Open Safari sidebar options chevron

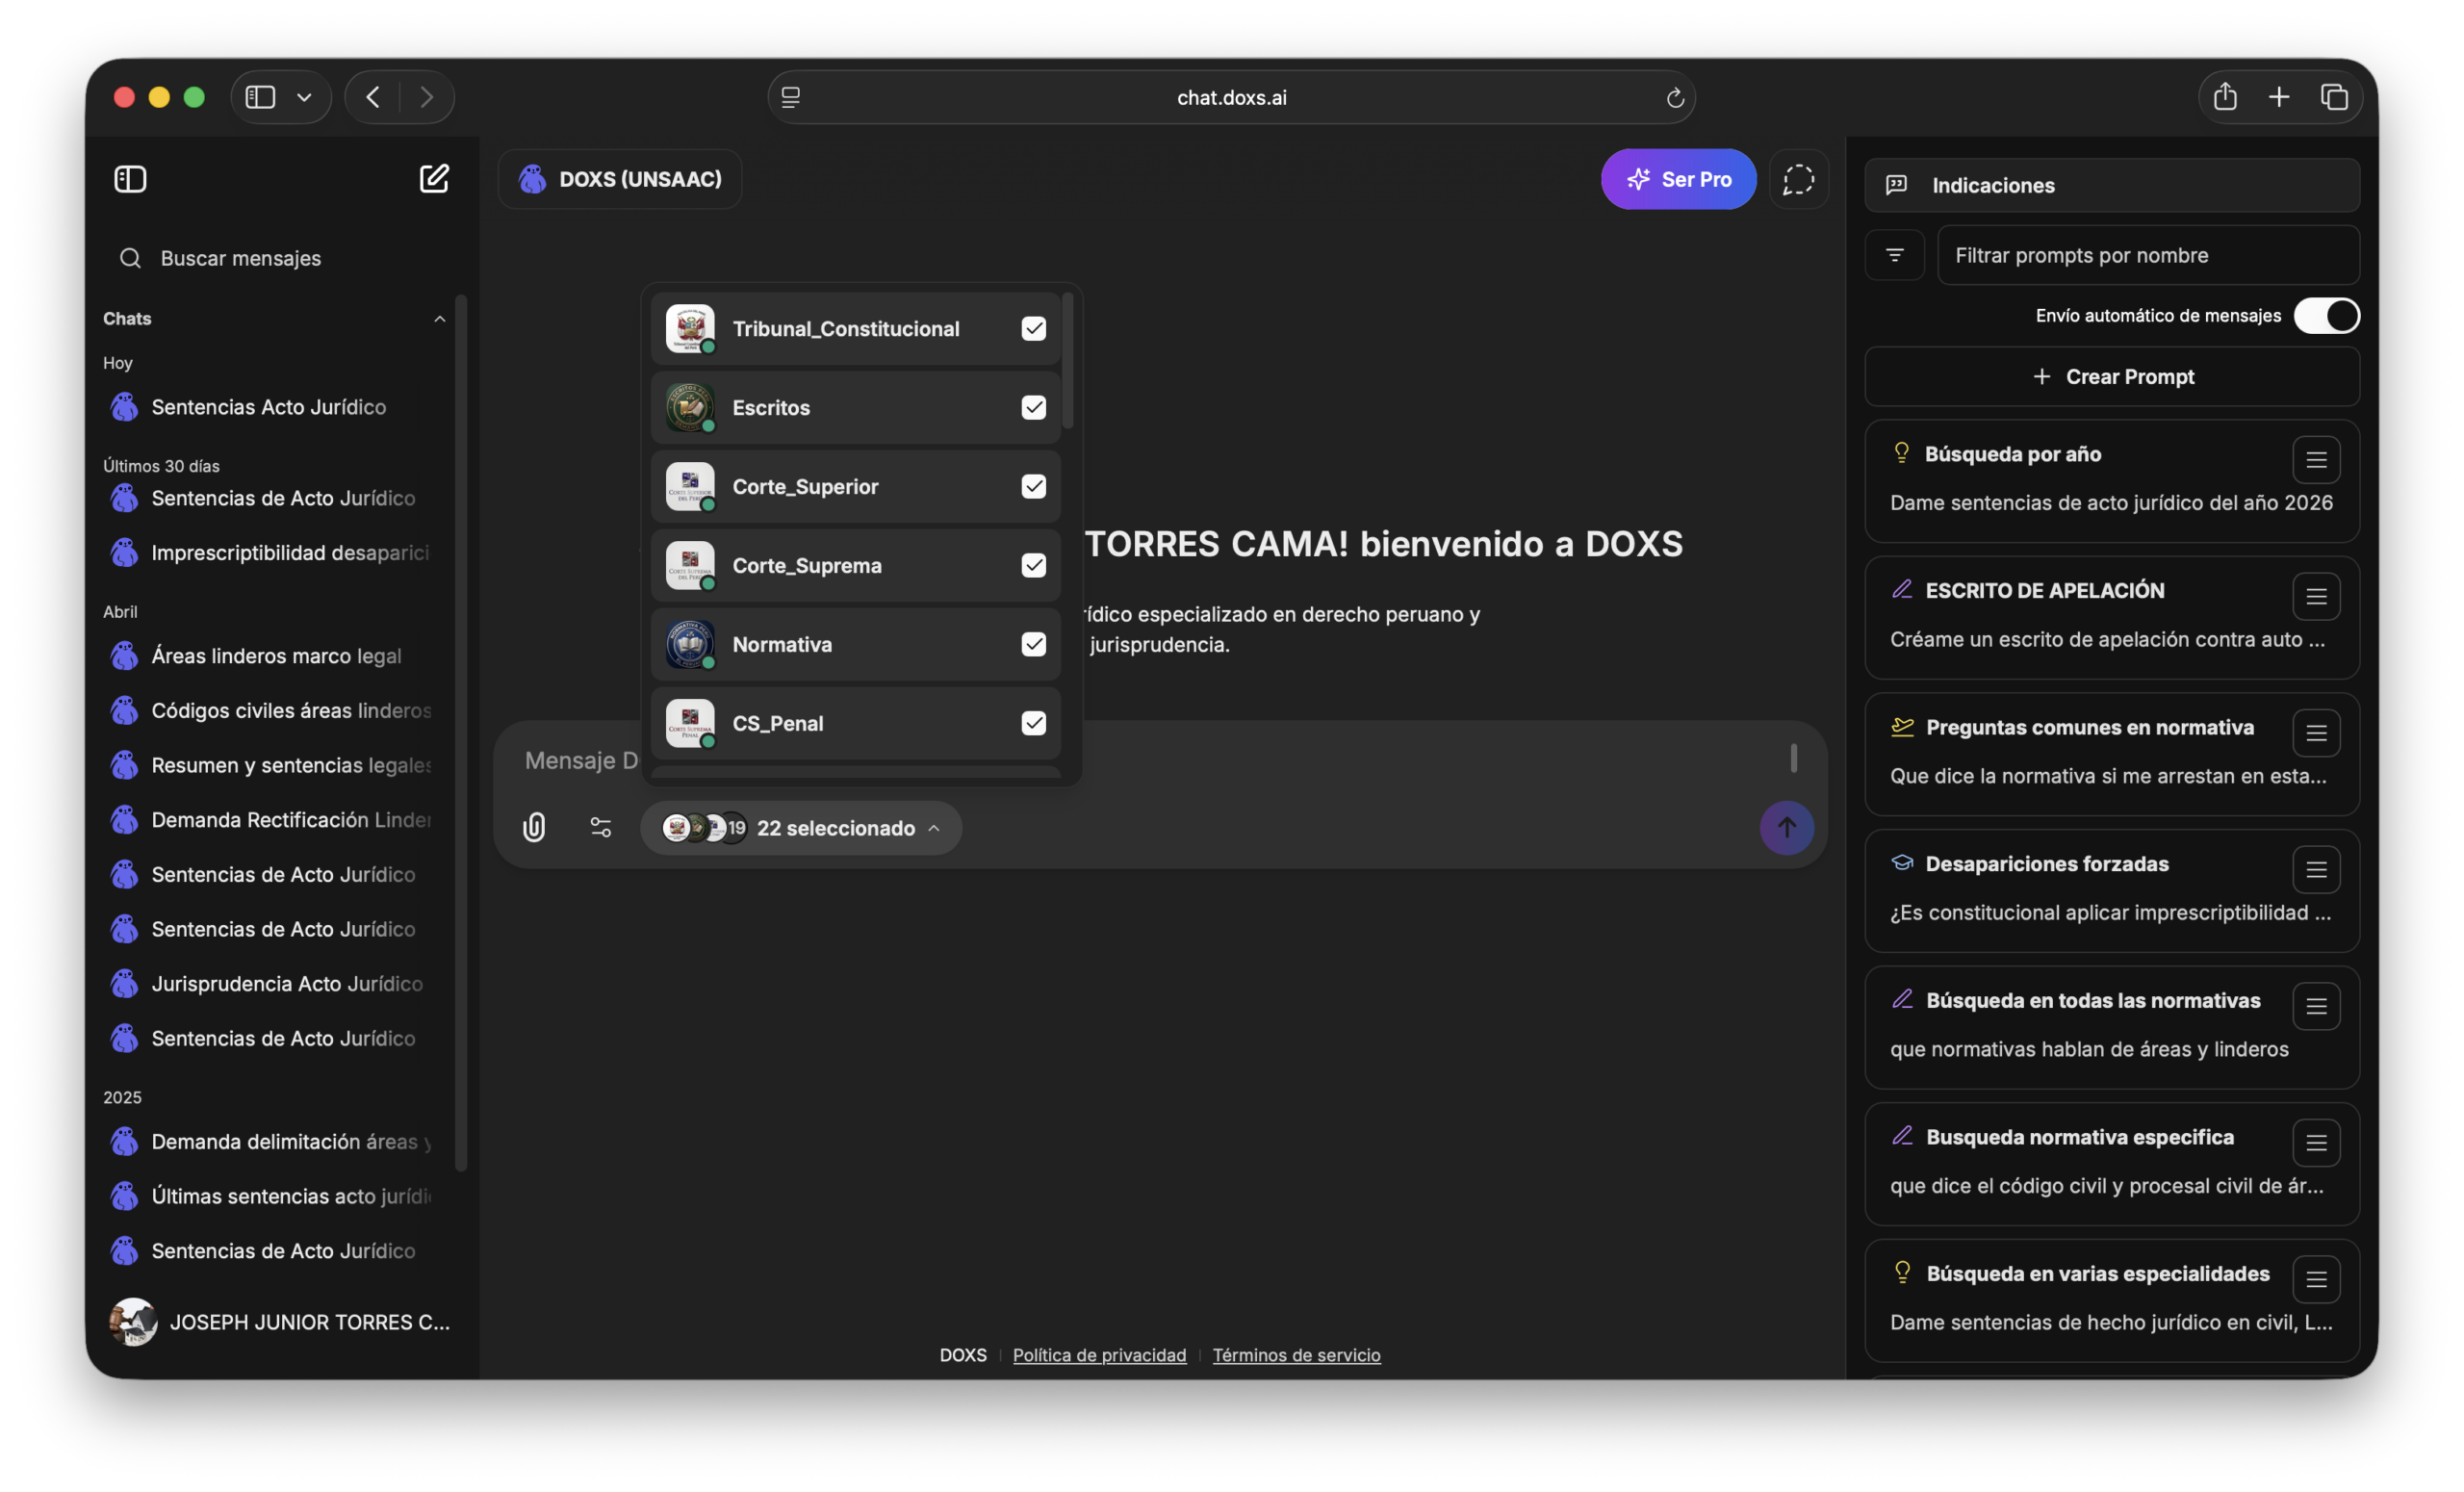[304, 97]
